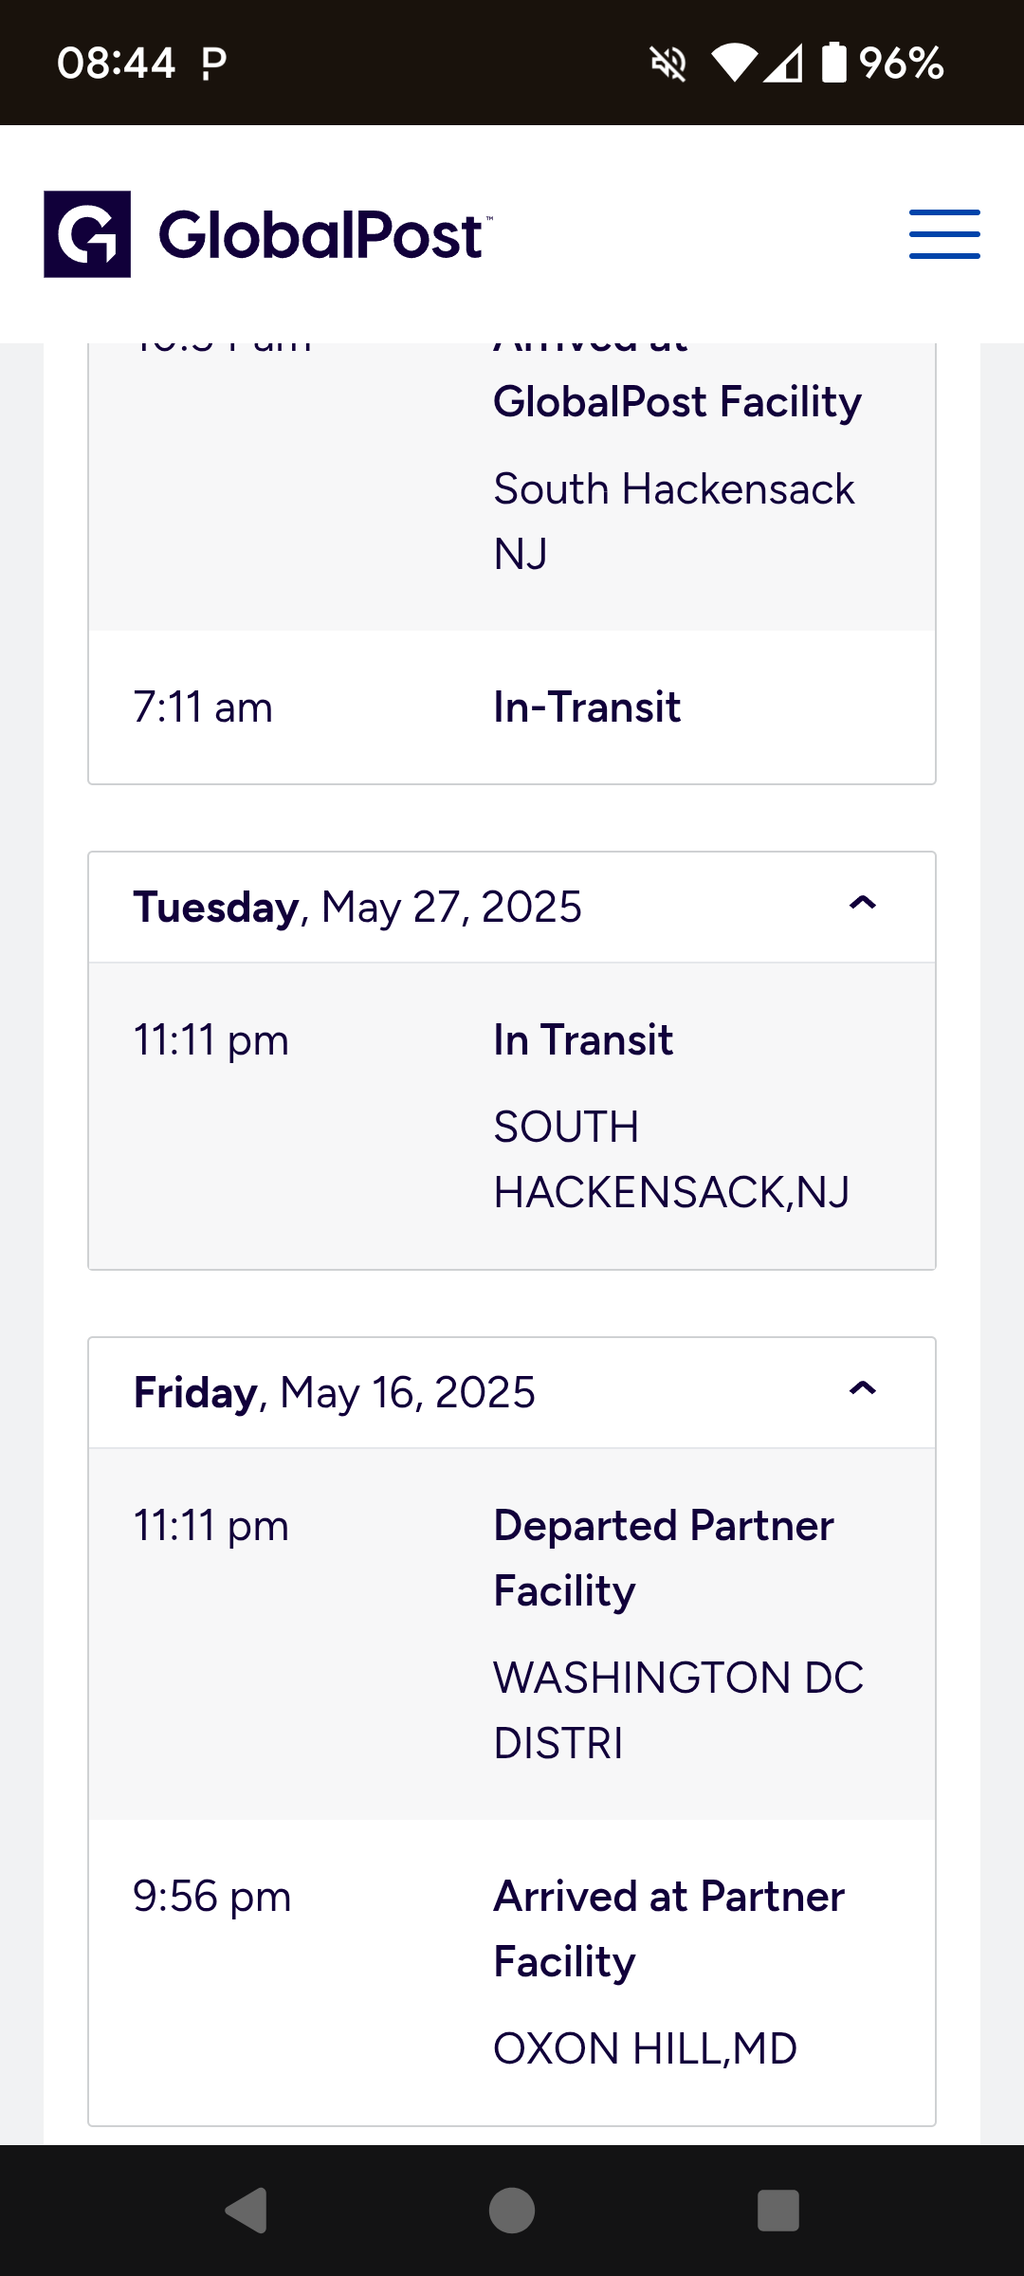Select the 7:11 am In-Transit entry

point(512,707)
